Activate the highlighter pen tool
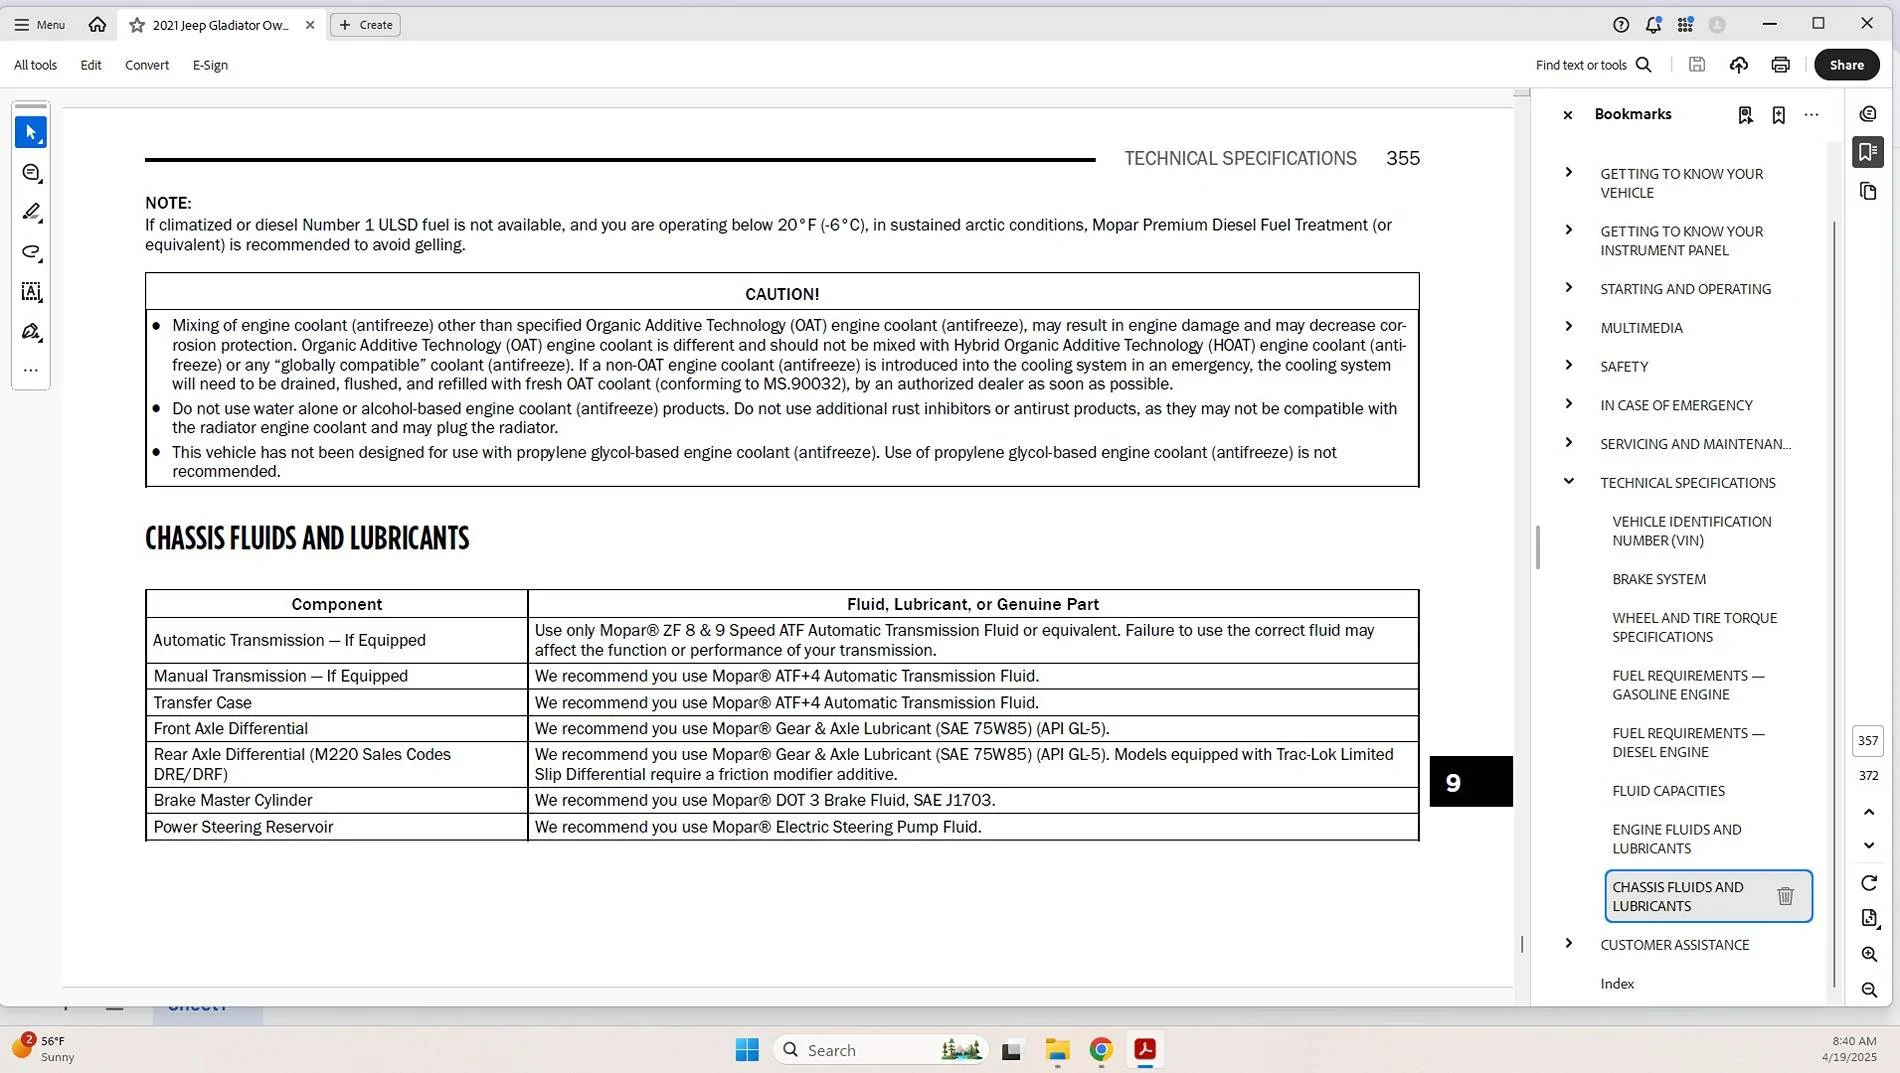Viewport: 1900px width, 1073px height. coord(31,212)
